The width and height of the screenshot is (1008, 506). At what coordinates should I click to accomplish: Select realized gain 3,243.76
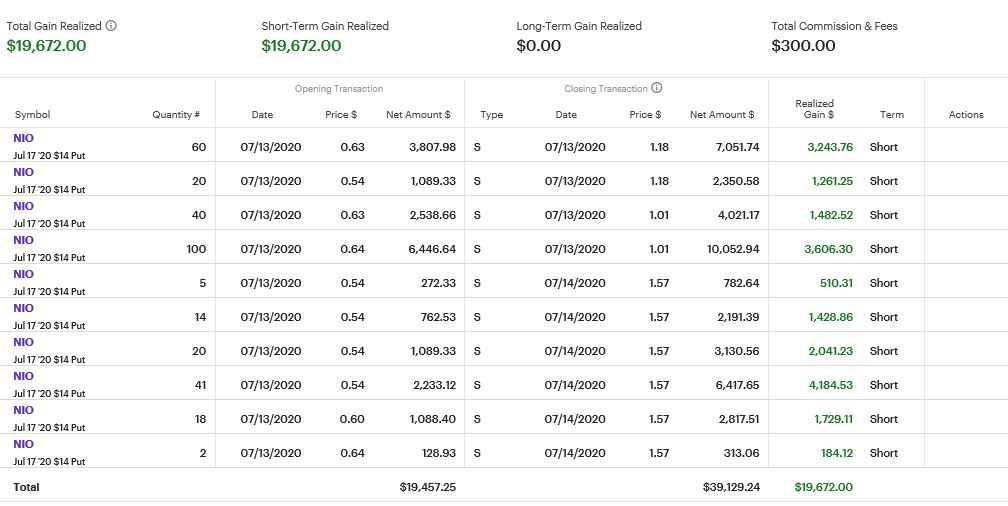(x=830, y=147)
